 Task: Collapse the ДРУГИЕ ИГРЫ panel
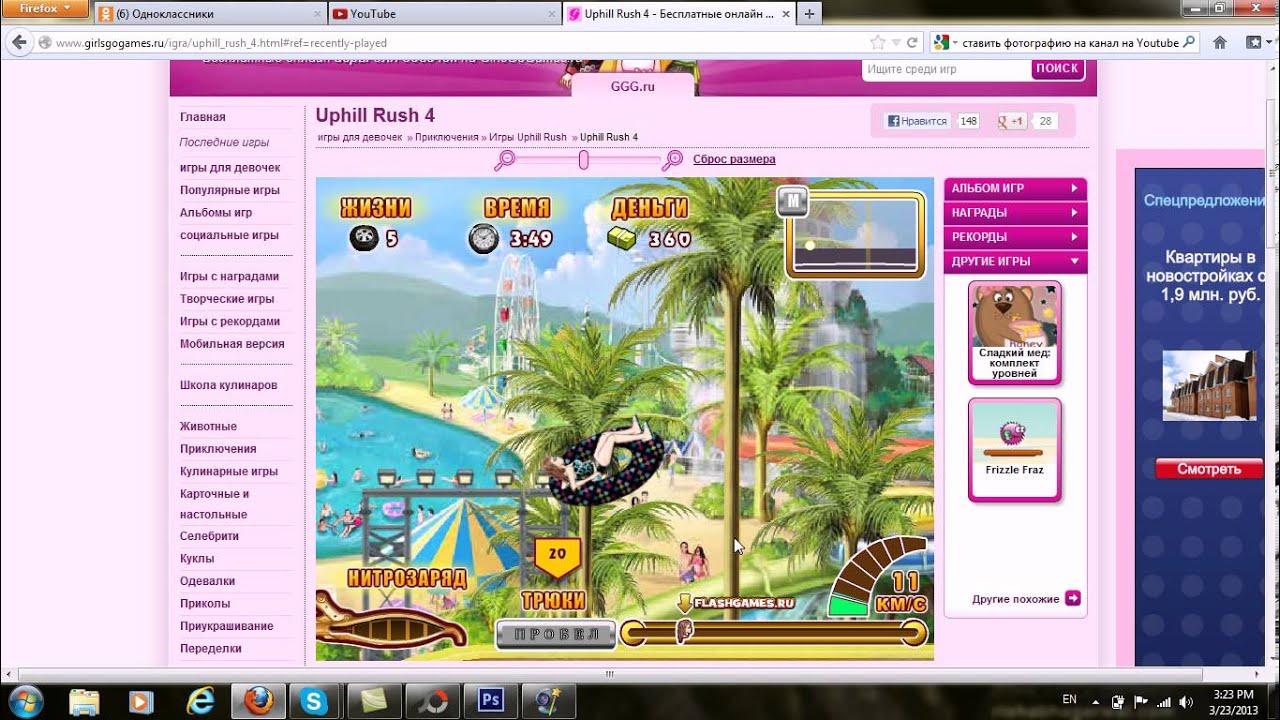click(1015, 261)
